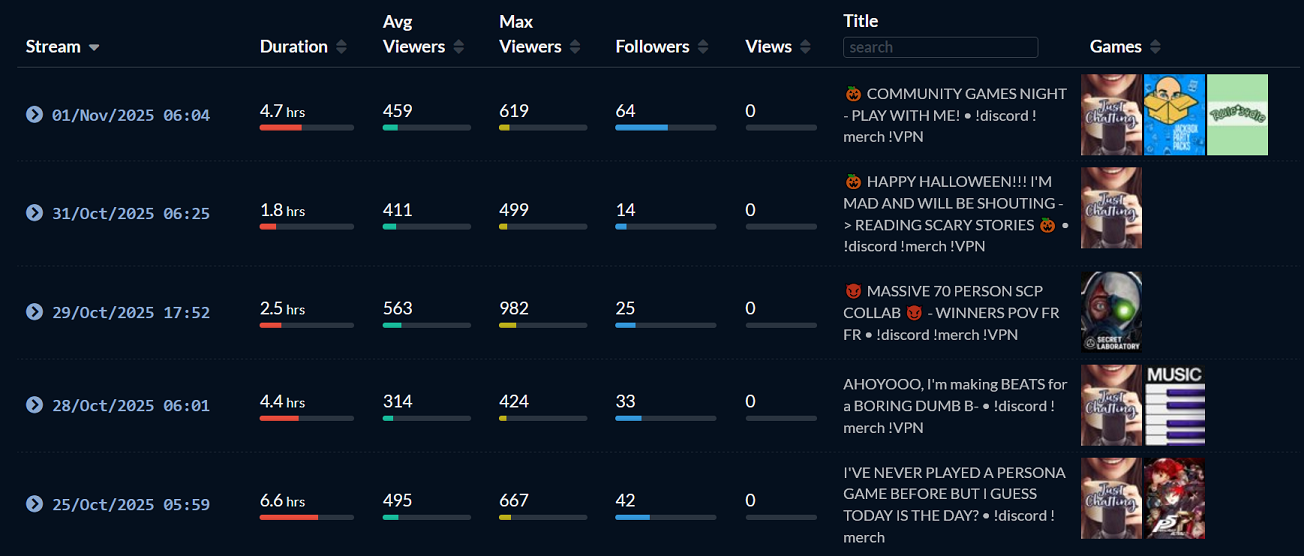Select avg viewers value 495

point(398,500)
